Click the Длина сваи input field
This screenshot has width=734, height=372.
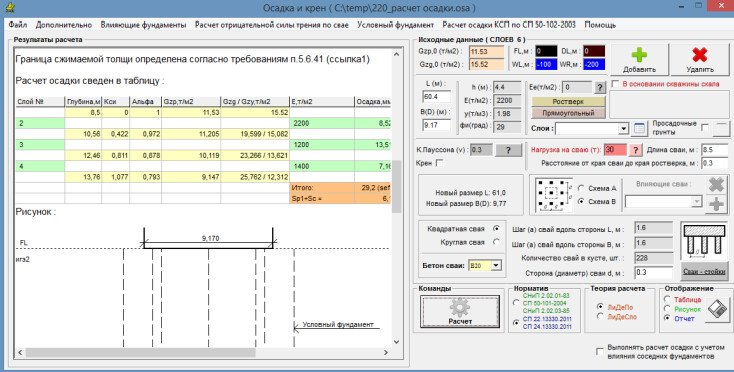tap(715, 150)
